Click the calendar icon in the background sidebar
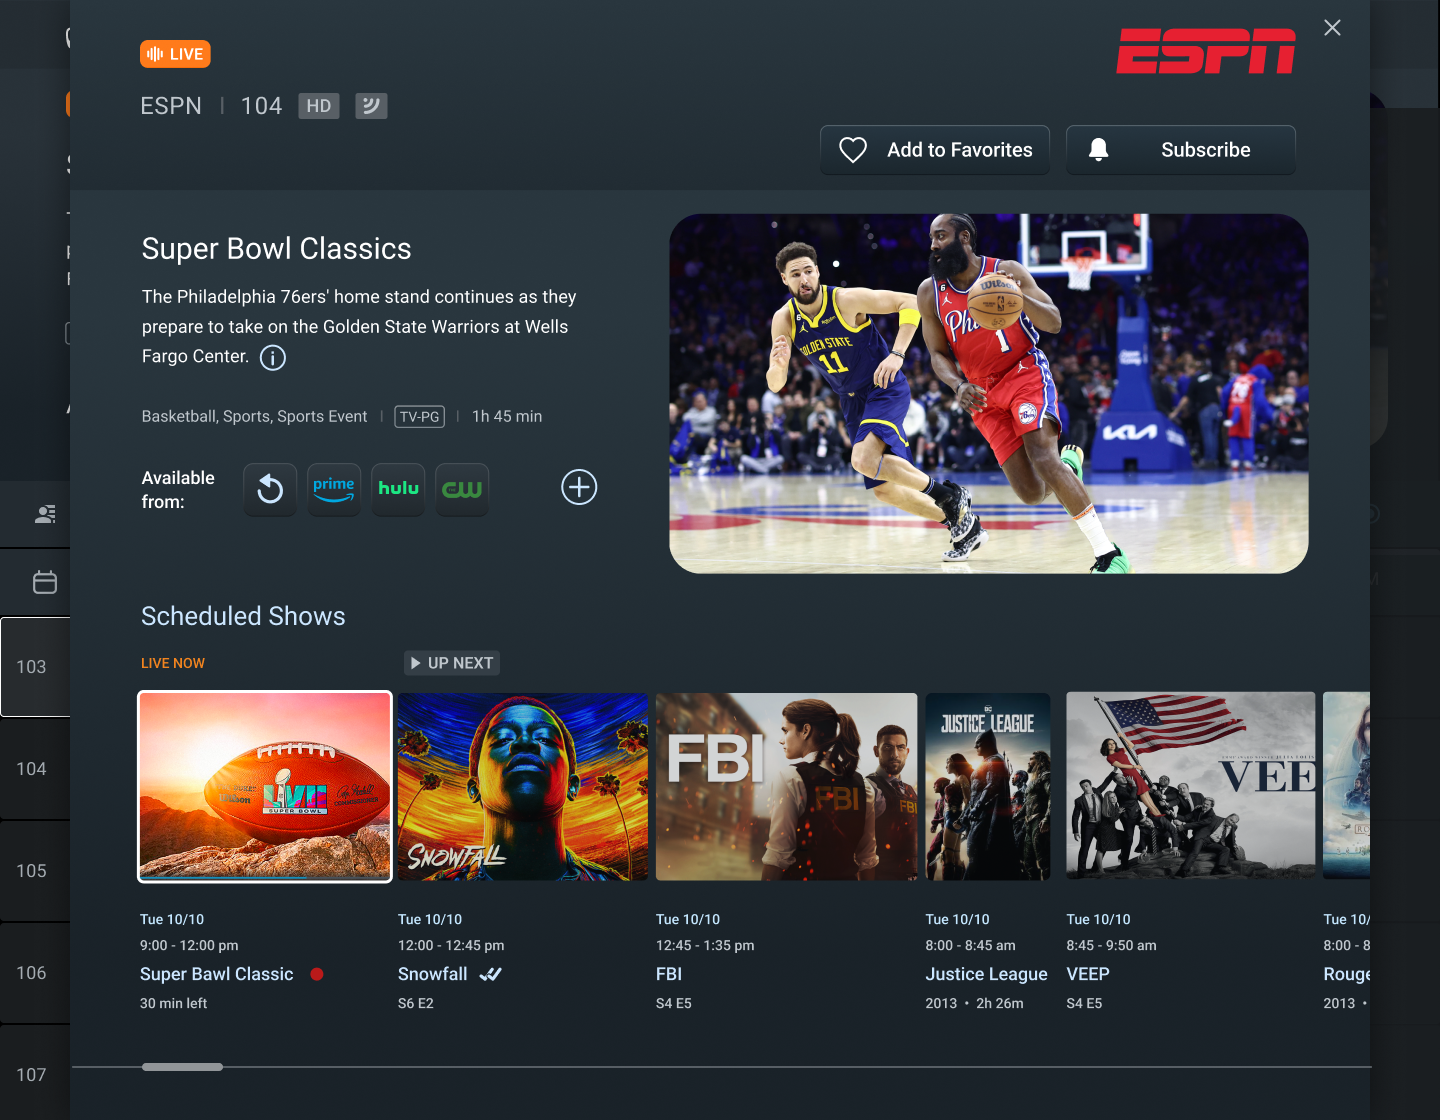 [45, 582]
